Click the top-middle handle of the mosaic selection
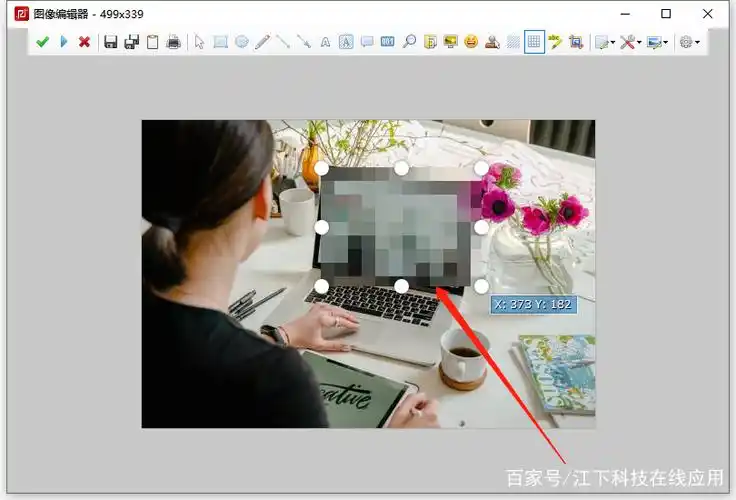This screenshot has width=736, height=500. point(401,168)
